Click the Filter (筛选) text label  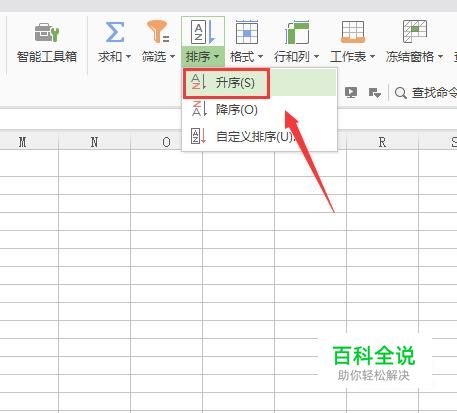[154, 57]
